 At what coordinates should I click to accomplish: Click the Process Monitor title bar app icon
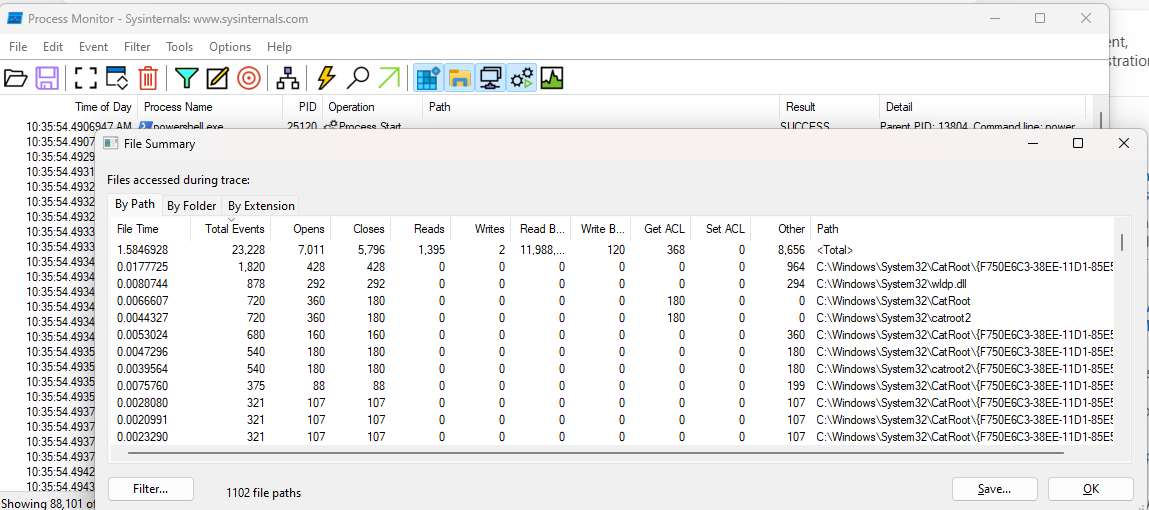14,18
